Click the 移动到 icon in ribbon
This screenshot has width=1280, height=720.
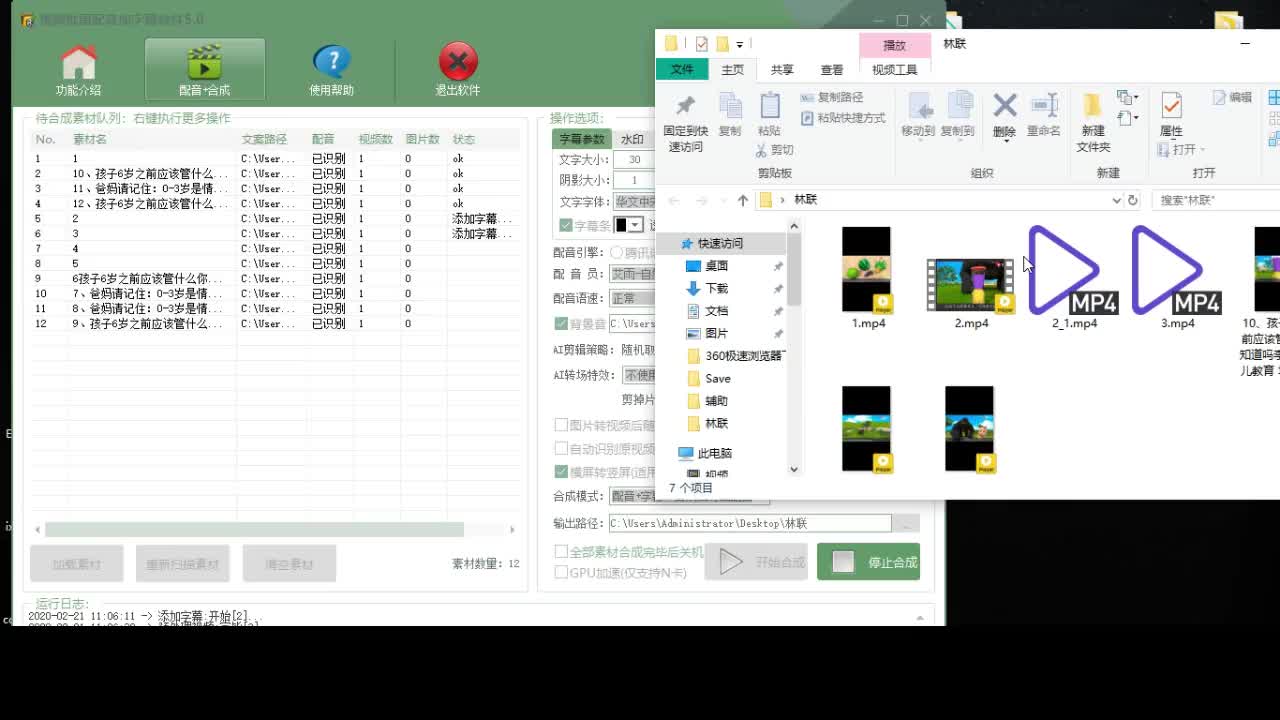[919, 106]
